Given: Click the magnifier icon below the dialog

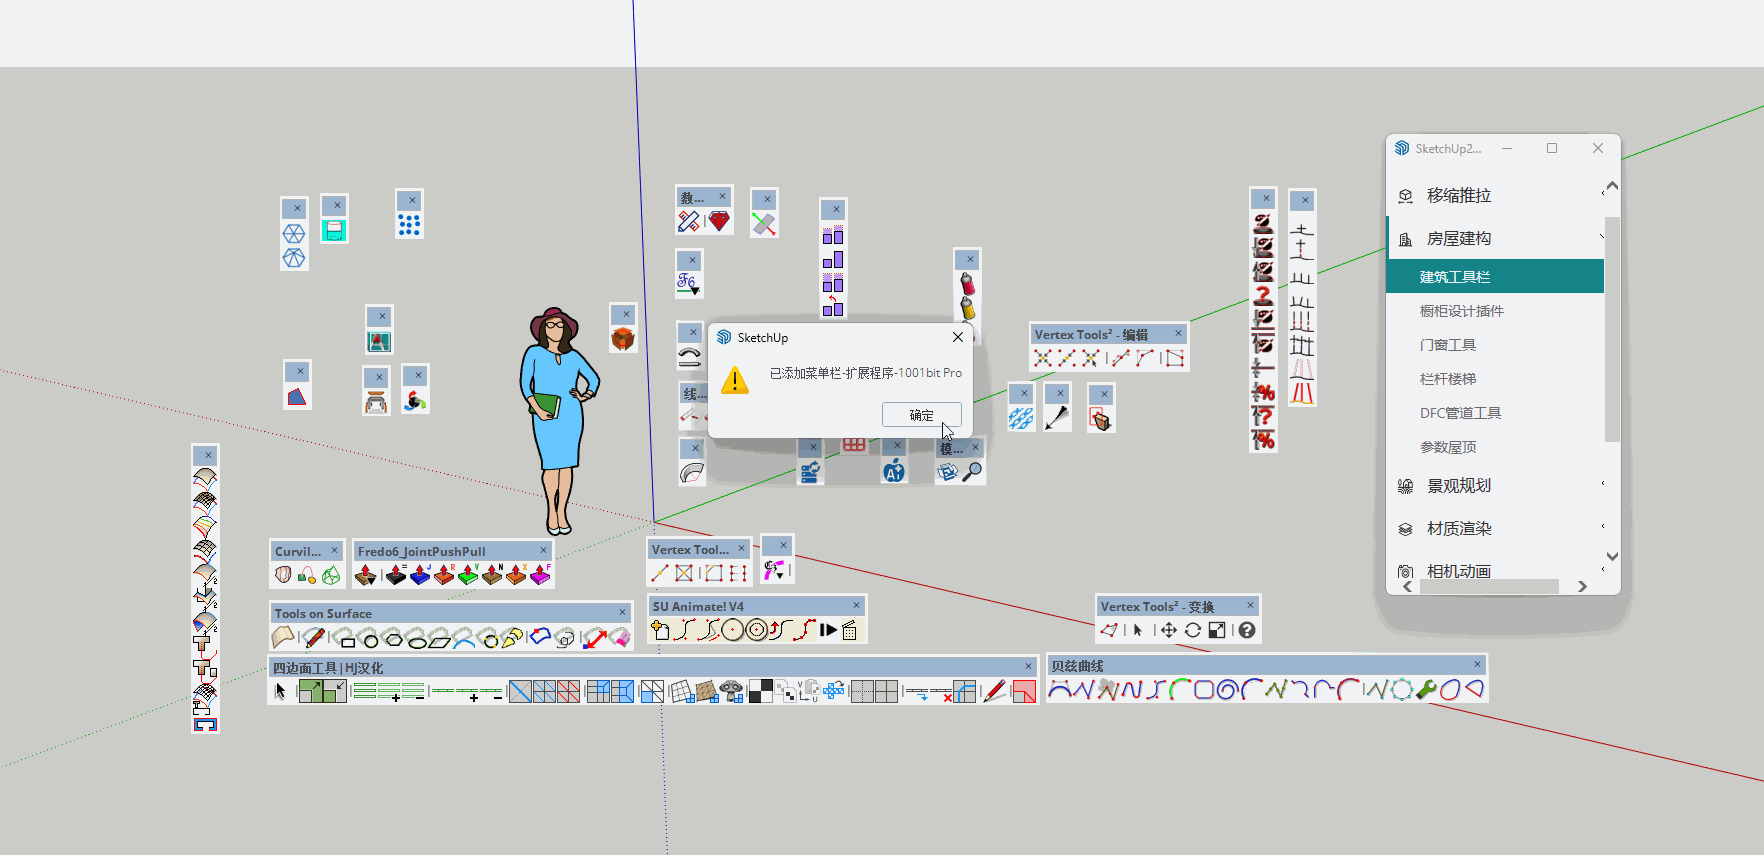Looking at the screenshot, I should [x=972, y=472].
